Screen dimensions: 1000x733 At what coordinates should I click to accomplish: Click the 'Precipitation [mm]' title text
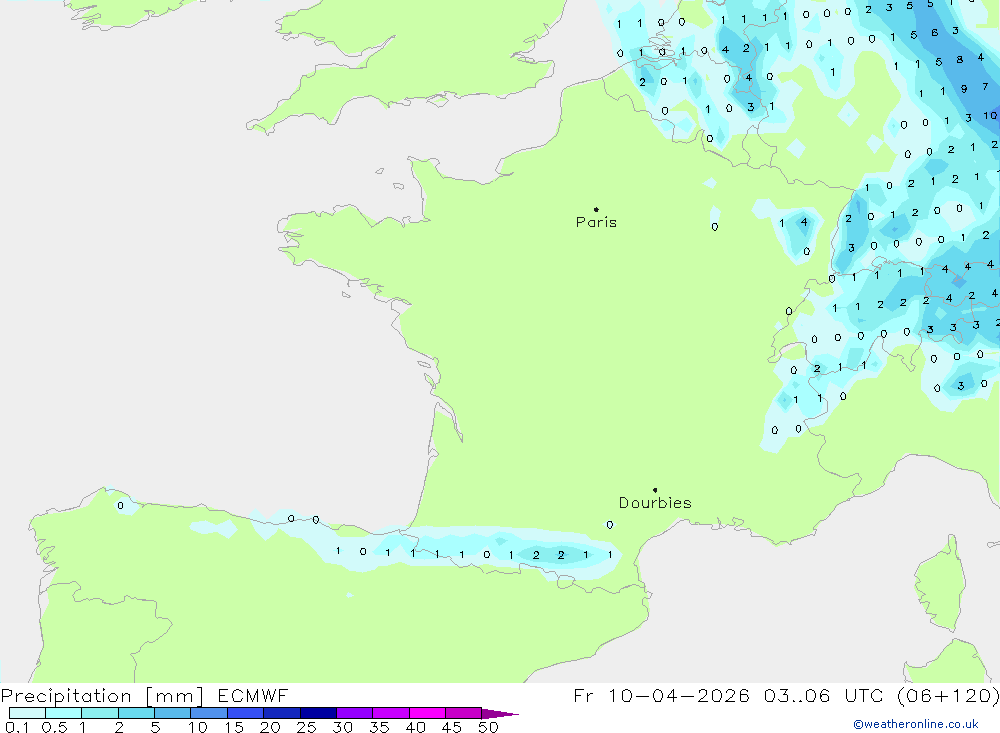click(x=102, y=696)
